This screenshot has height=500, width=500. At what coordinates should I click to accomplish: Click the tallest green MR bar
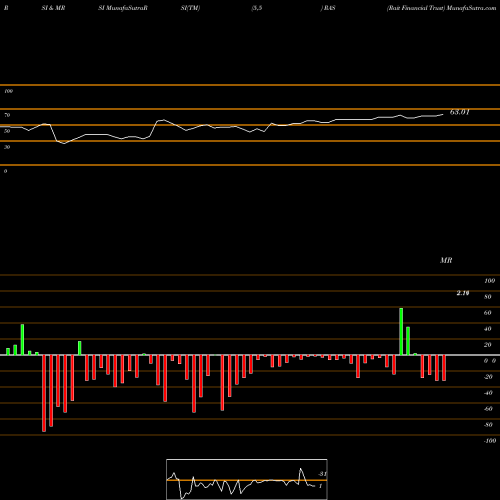point(401,331)
